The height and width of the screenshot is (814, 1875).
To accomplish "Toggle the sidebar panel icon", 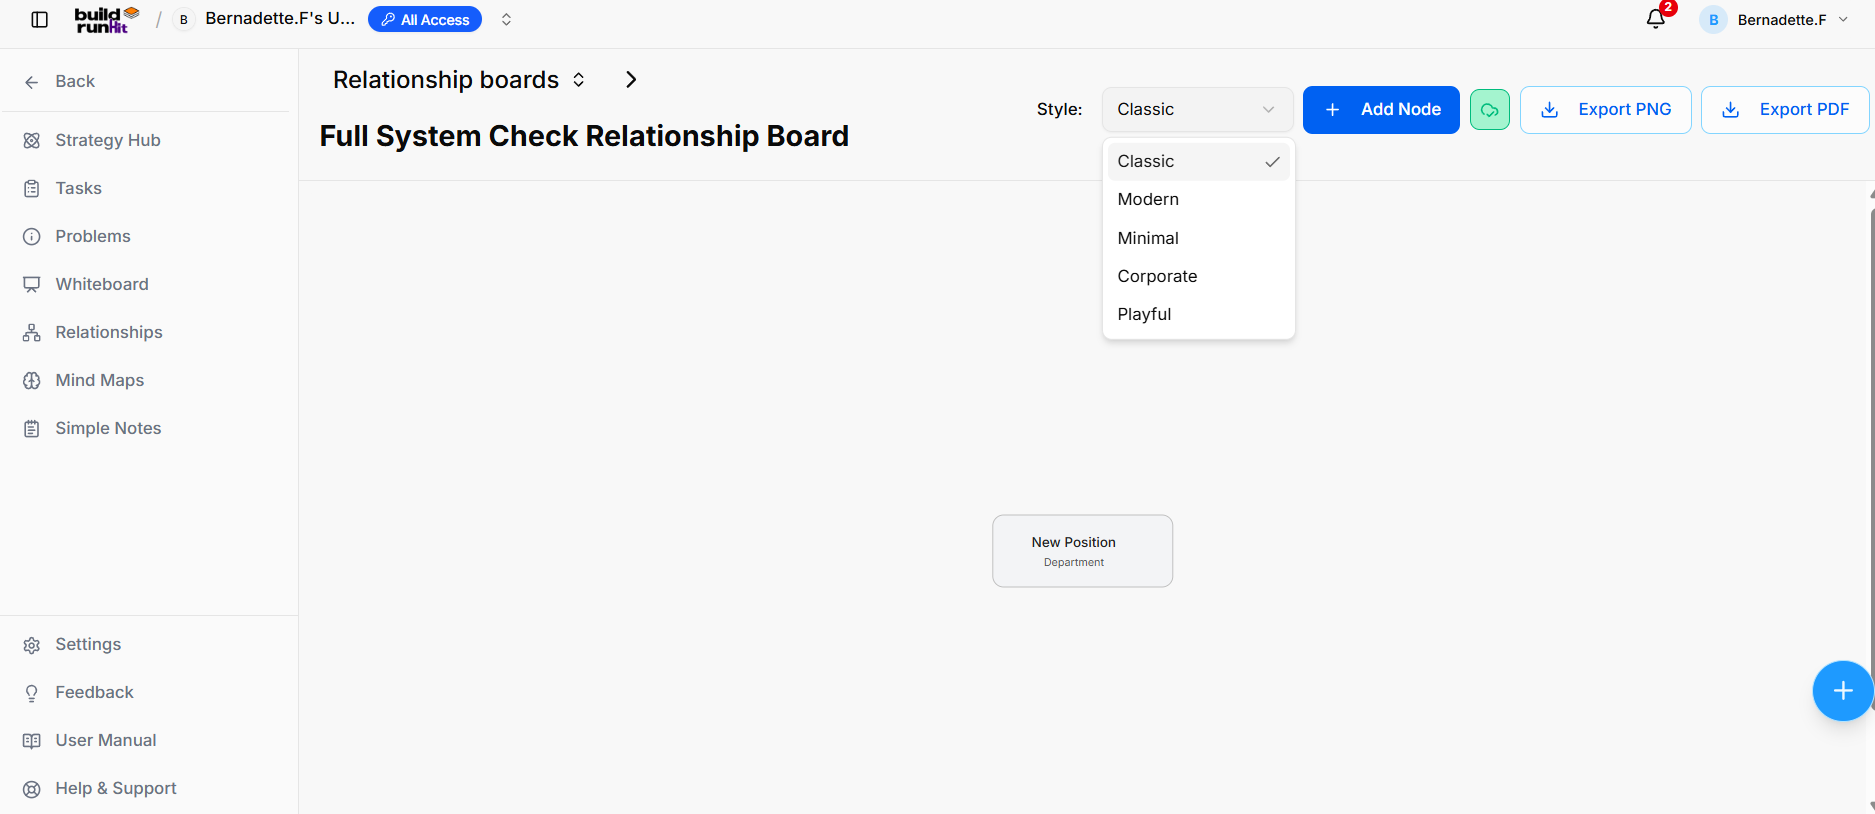I will [x=40, y=20].
